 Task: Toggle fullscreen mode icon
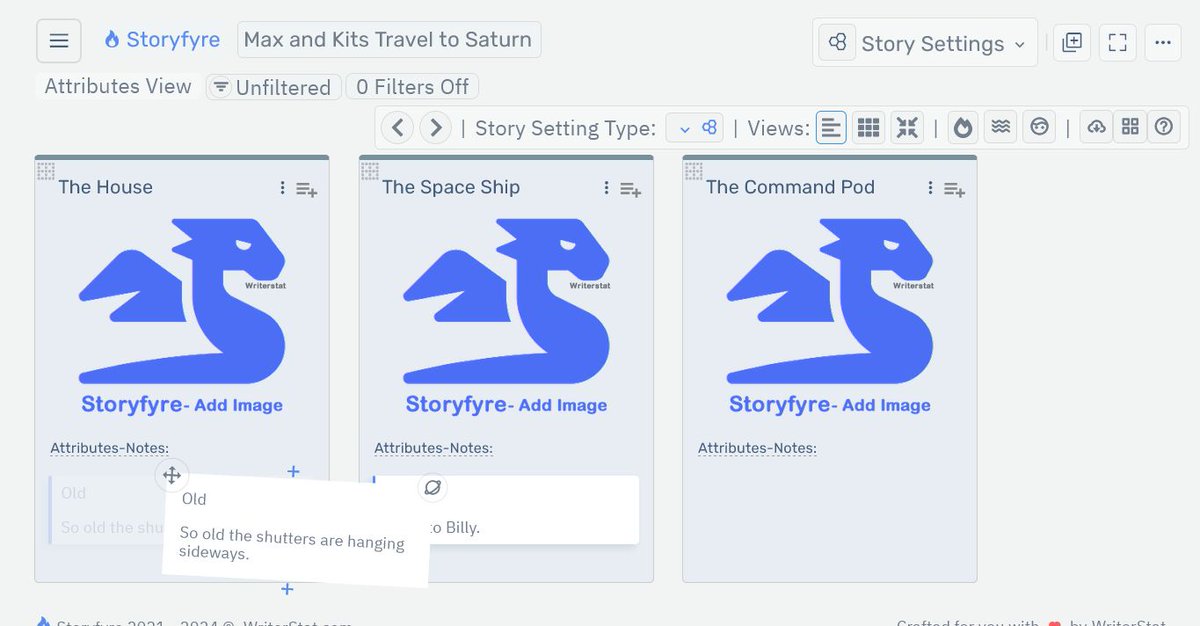[x=1118, y=42]
